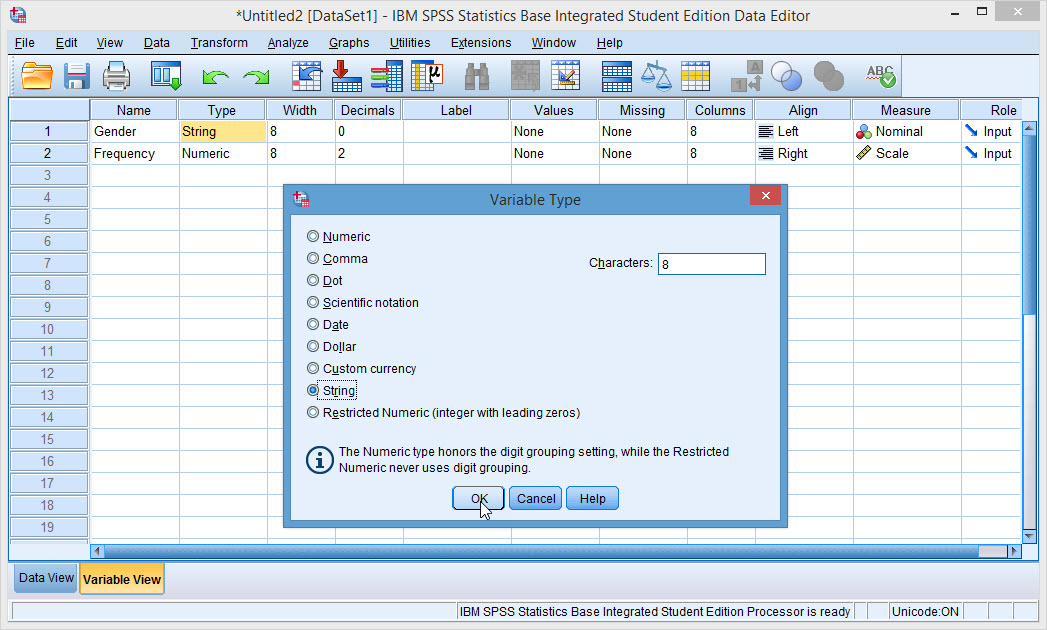Viewport: 1047px width, 630px height.
Task: Click the String type cell for Gender
Action: click(222, 132)
